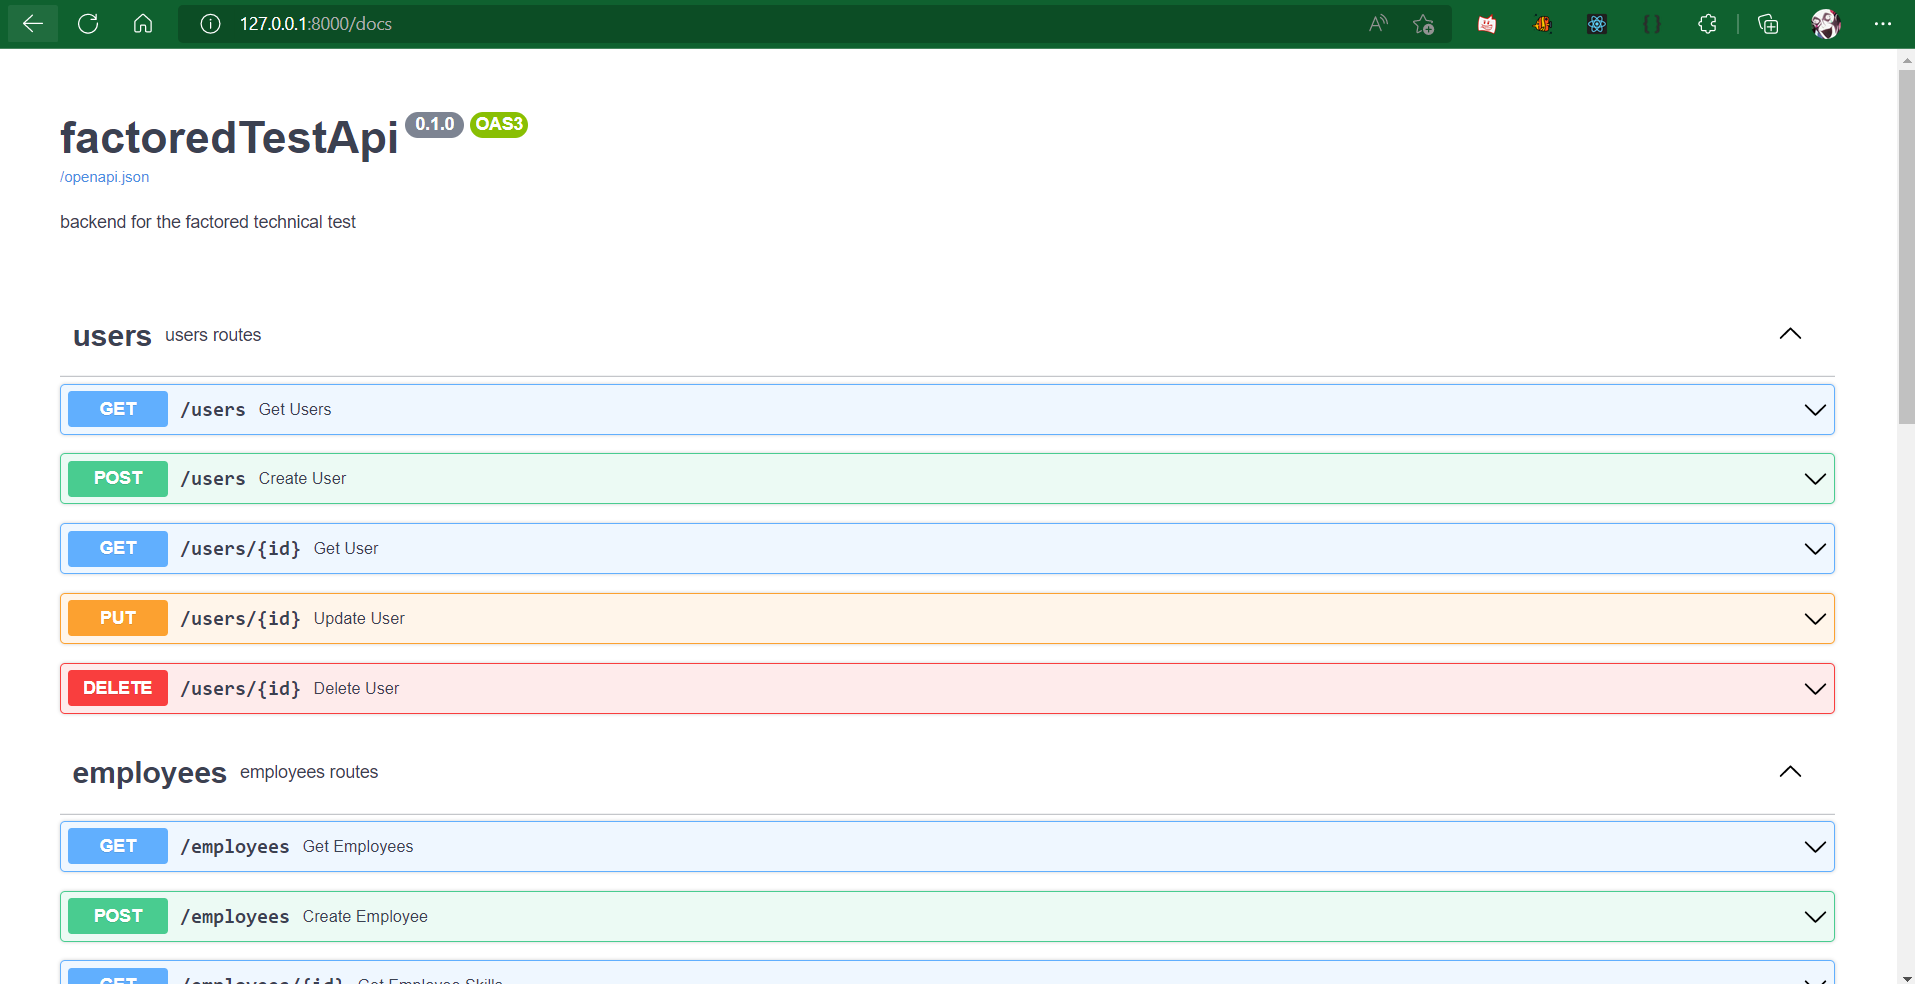The width and height of the screenshot is (1915, 984).
Task: Click the POST badge for Create Employee
Action: [118, 916]
